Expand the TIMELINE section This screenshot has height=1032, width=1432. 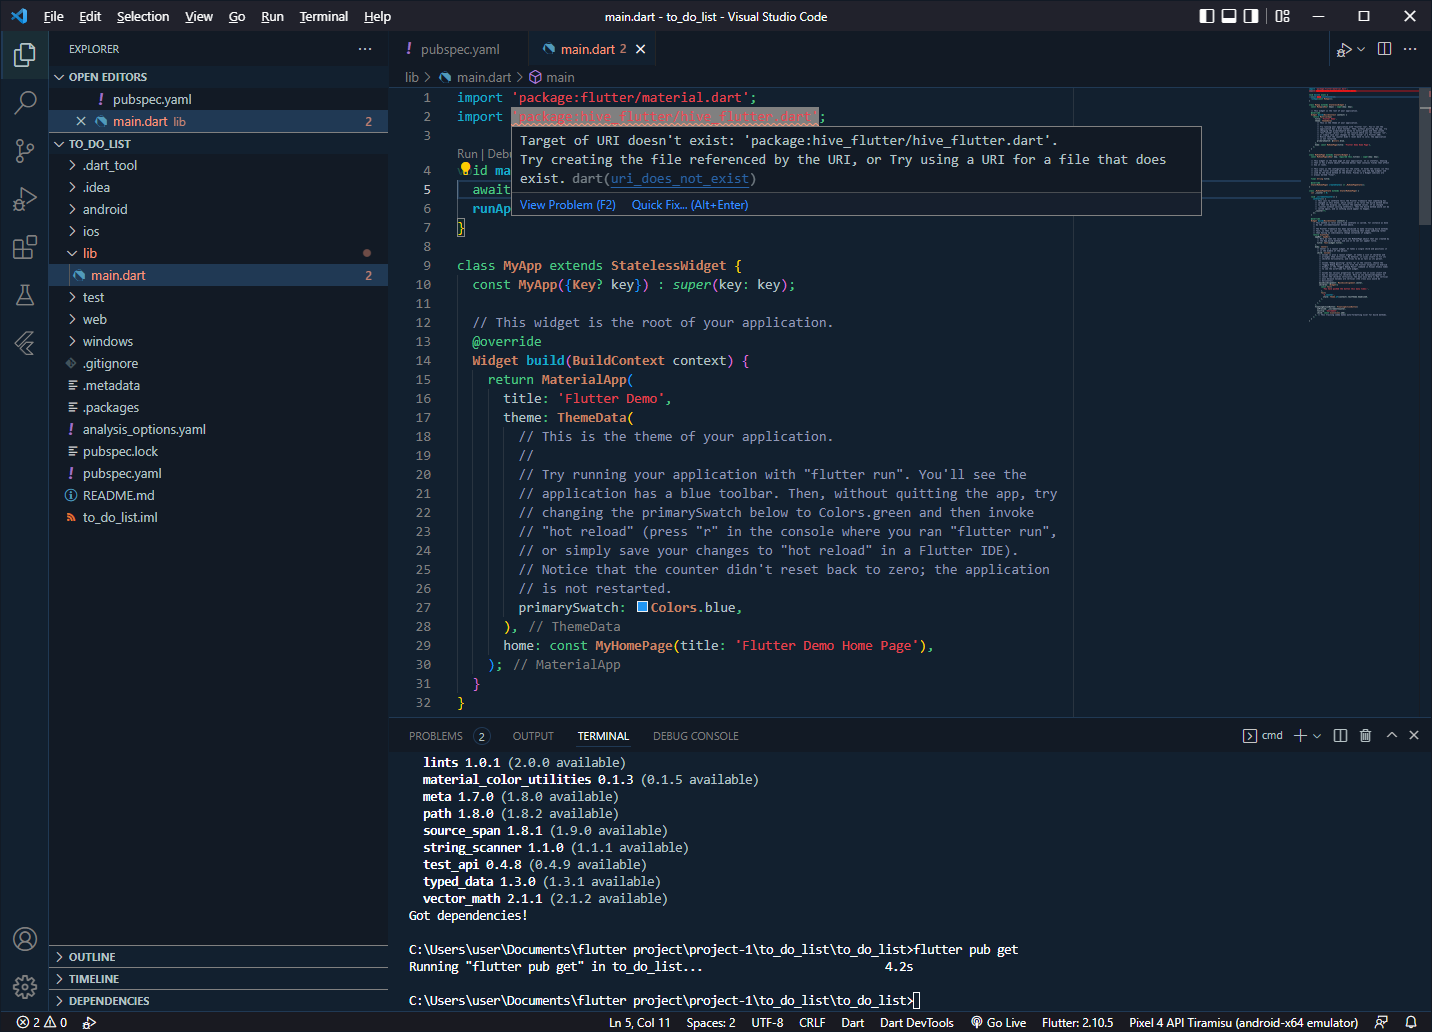coord(218,979)
